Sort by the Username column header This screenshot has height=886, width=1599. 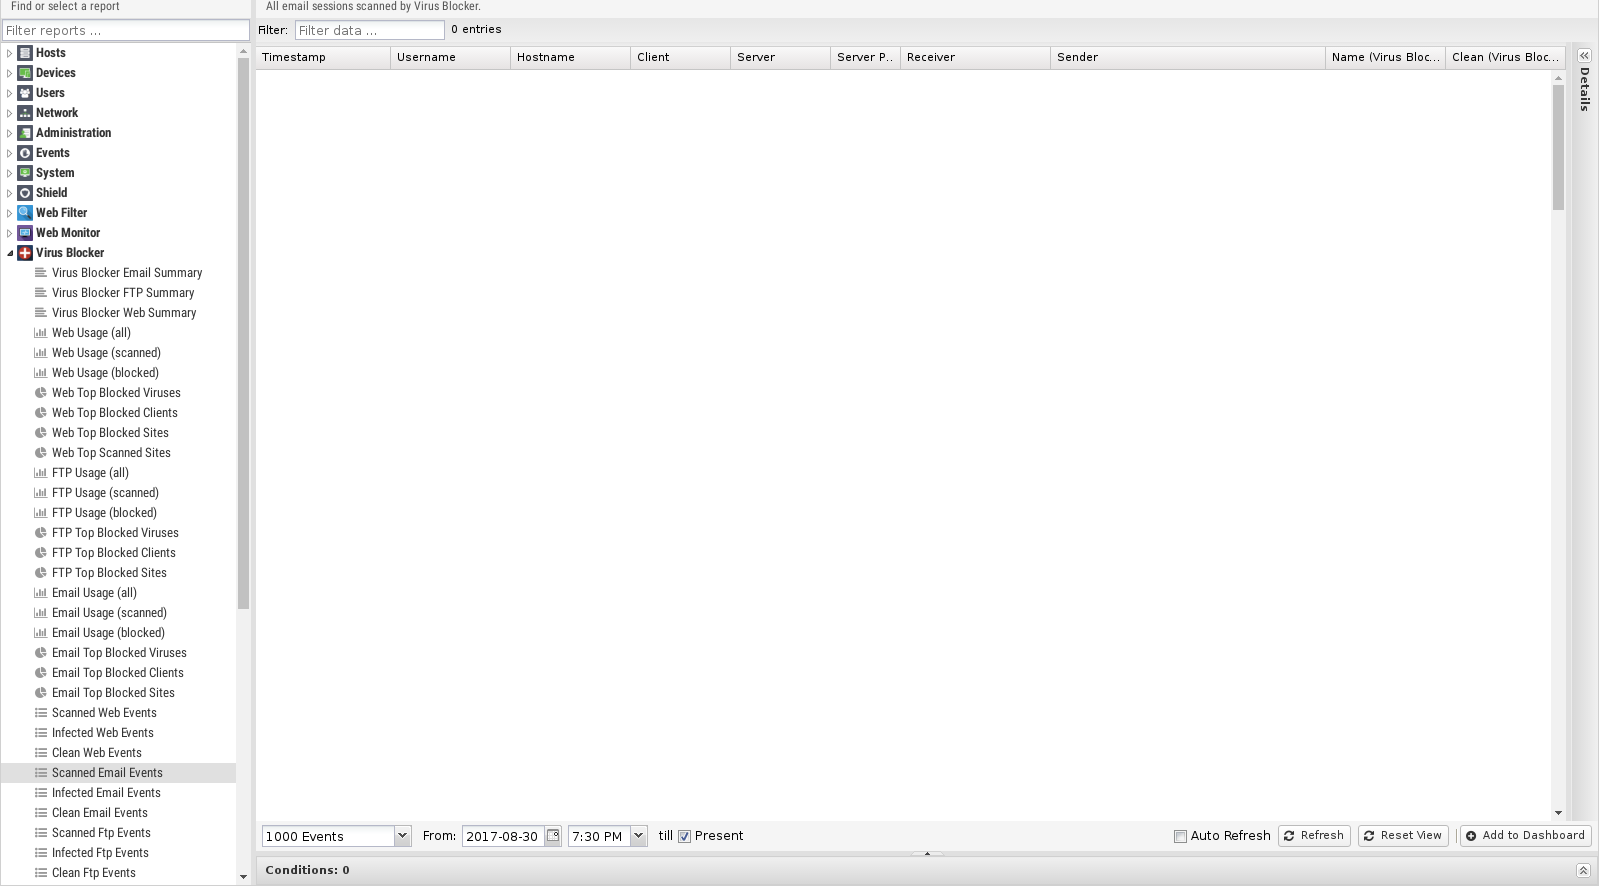click(450, 57)
